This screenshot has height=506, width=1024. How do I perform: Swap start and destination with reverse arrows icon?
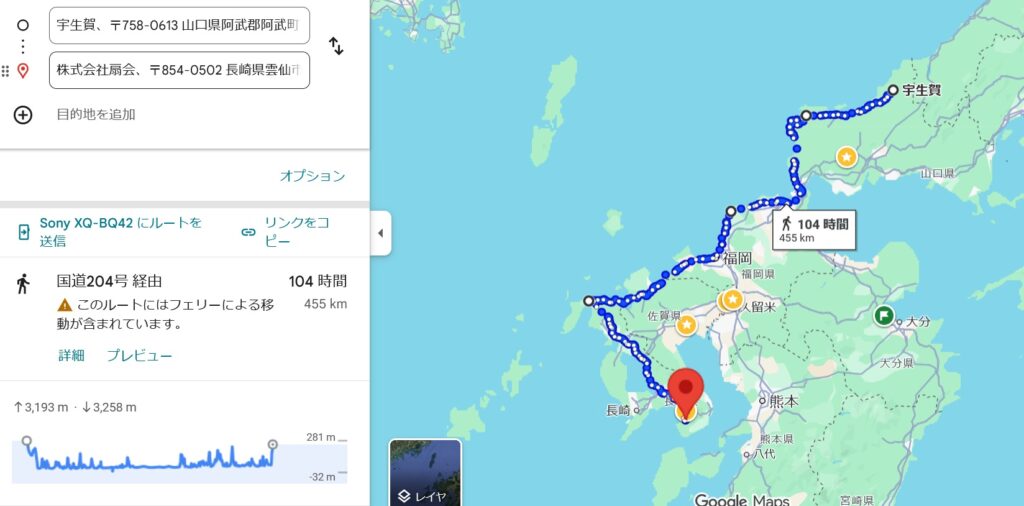tap(336, 46)
